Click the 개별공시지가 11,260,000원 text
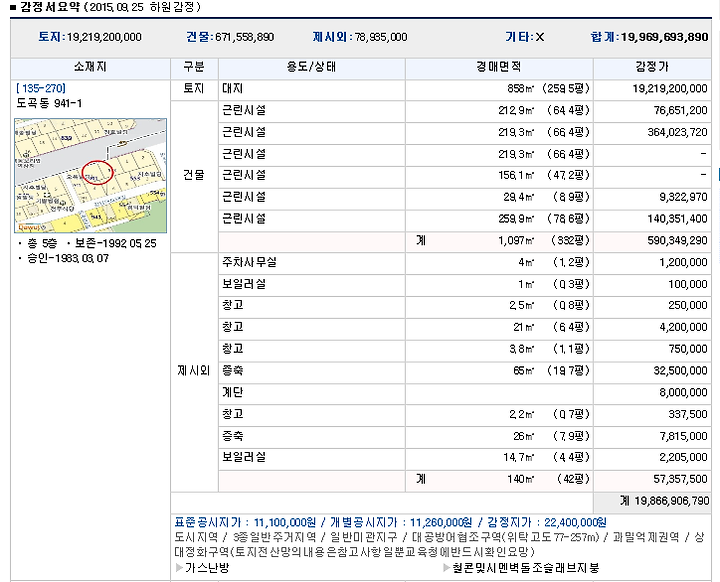720x582 pixels. click(x=401, y=523)
